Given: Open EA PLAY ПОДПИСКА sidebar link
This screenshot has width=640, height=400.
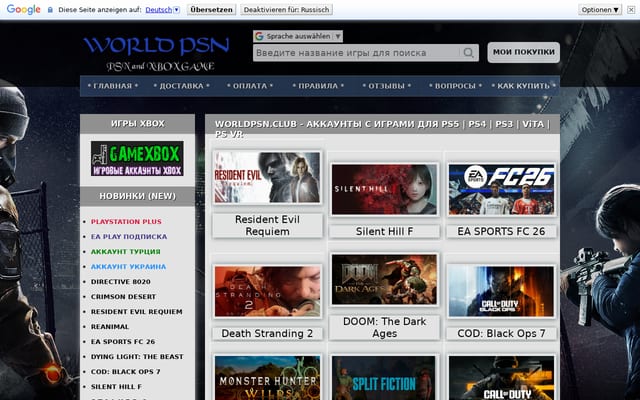Looking at the screenshot, I should tap(129, 237).
